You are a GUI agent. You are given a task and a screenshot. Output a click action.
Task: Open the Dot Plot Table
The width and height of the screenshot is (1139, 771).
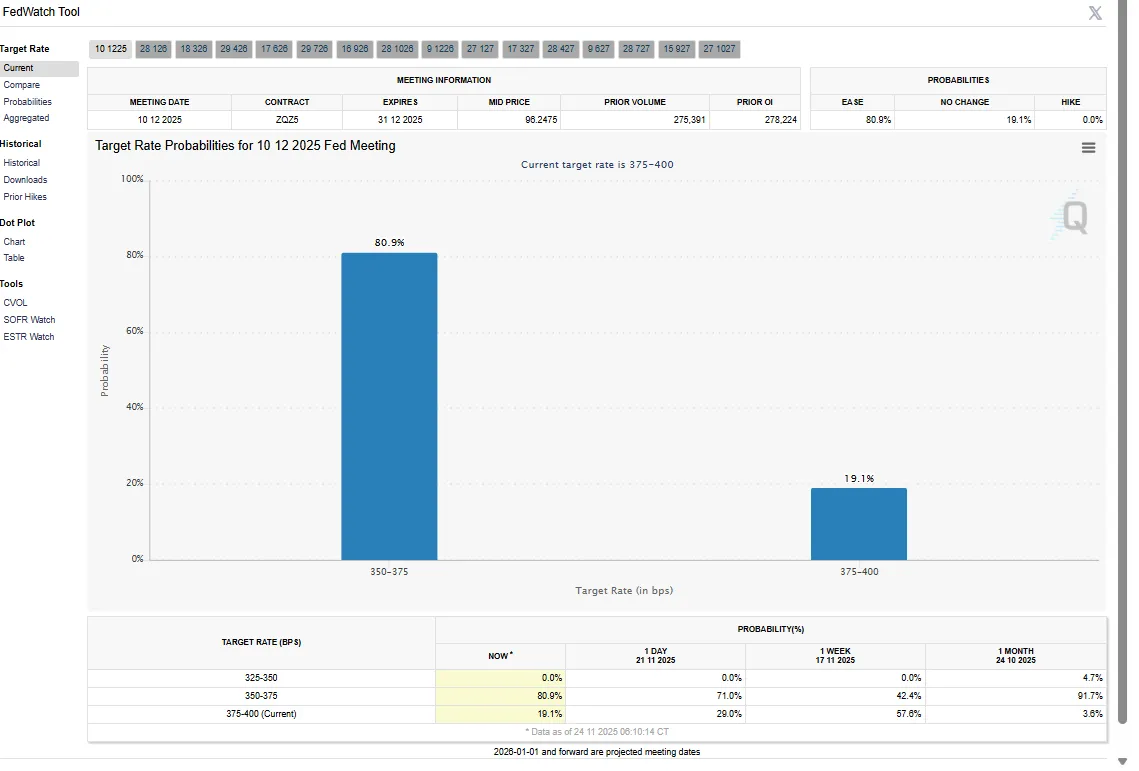point(14,258)
